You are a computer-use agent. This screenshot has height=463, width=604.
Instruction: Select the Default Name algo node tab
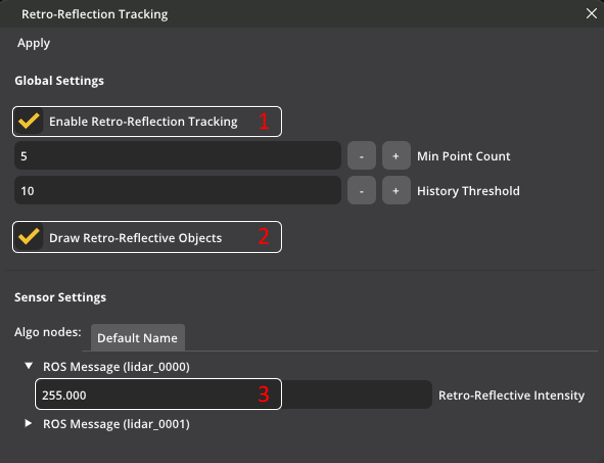click(138, 338)
